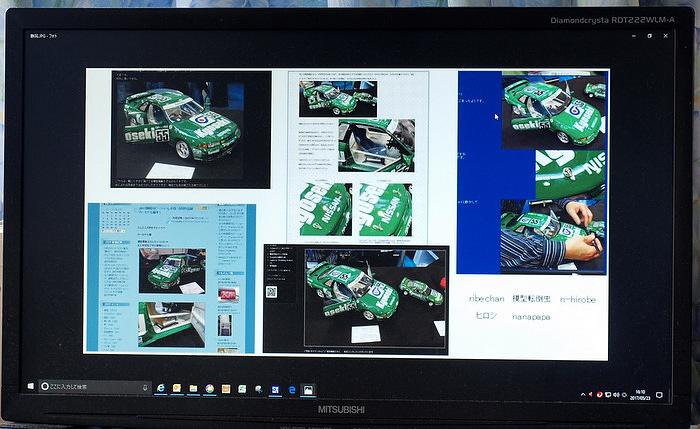Click the Cortana circle icon in search box
The height and width of the screenshot is (429, 700).
pyautogui.click(x=45, y=387)
